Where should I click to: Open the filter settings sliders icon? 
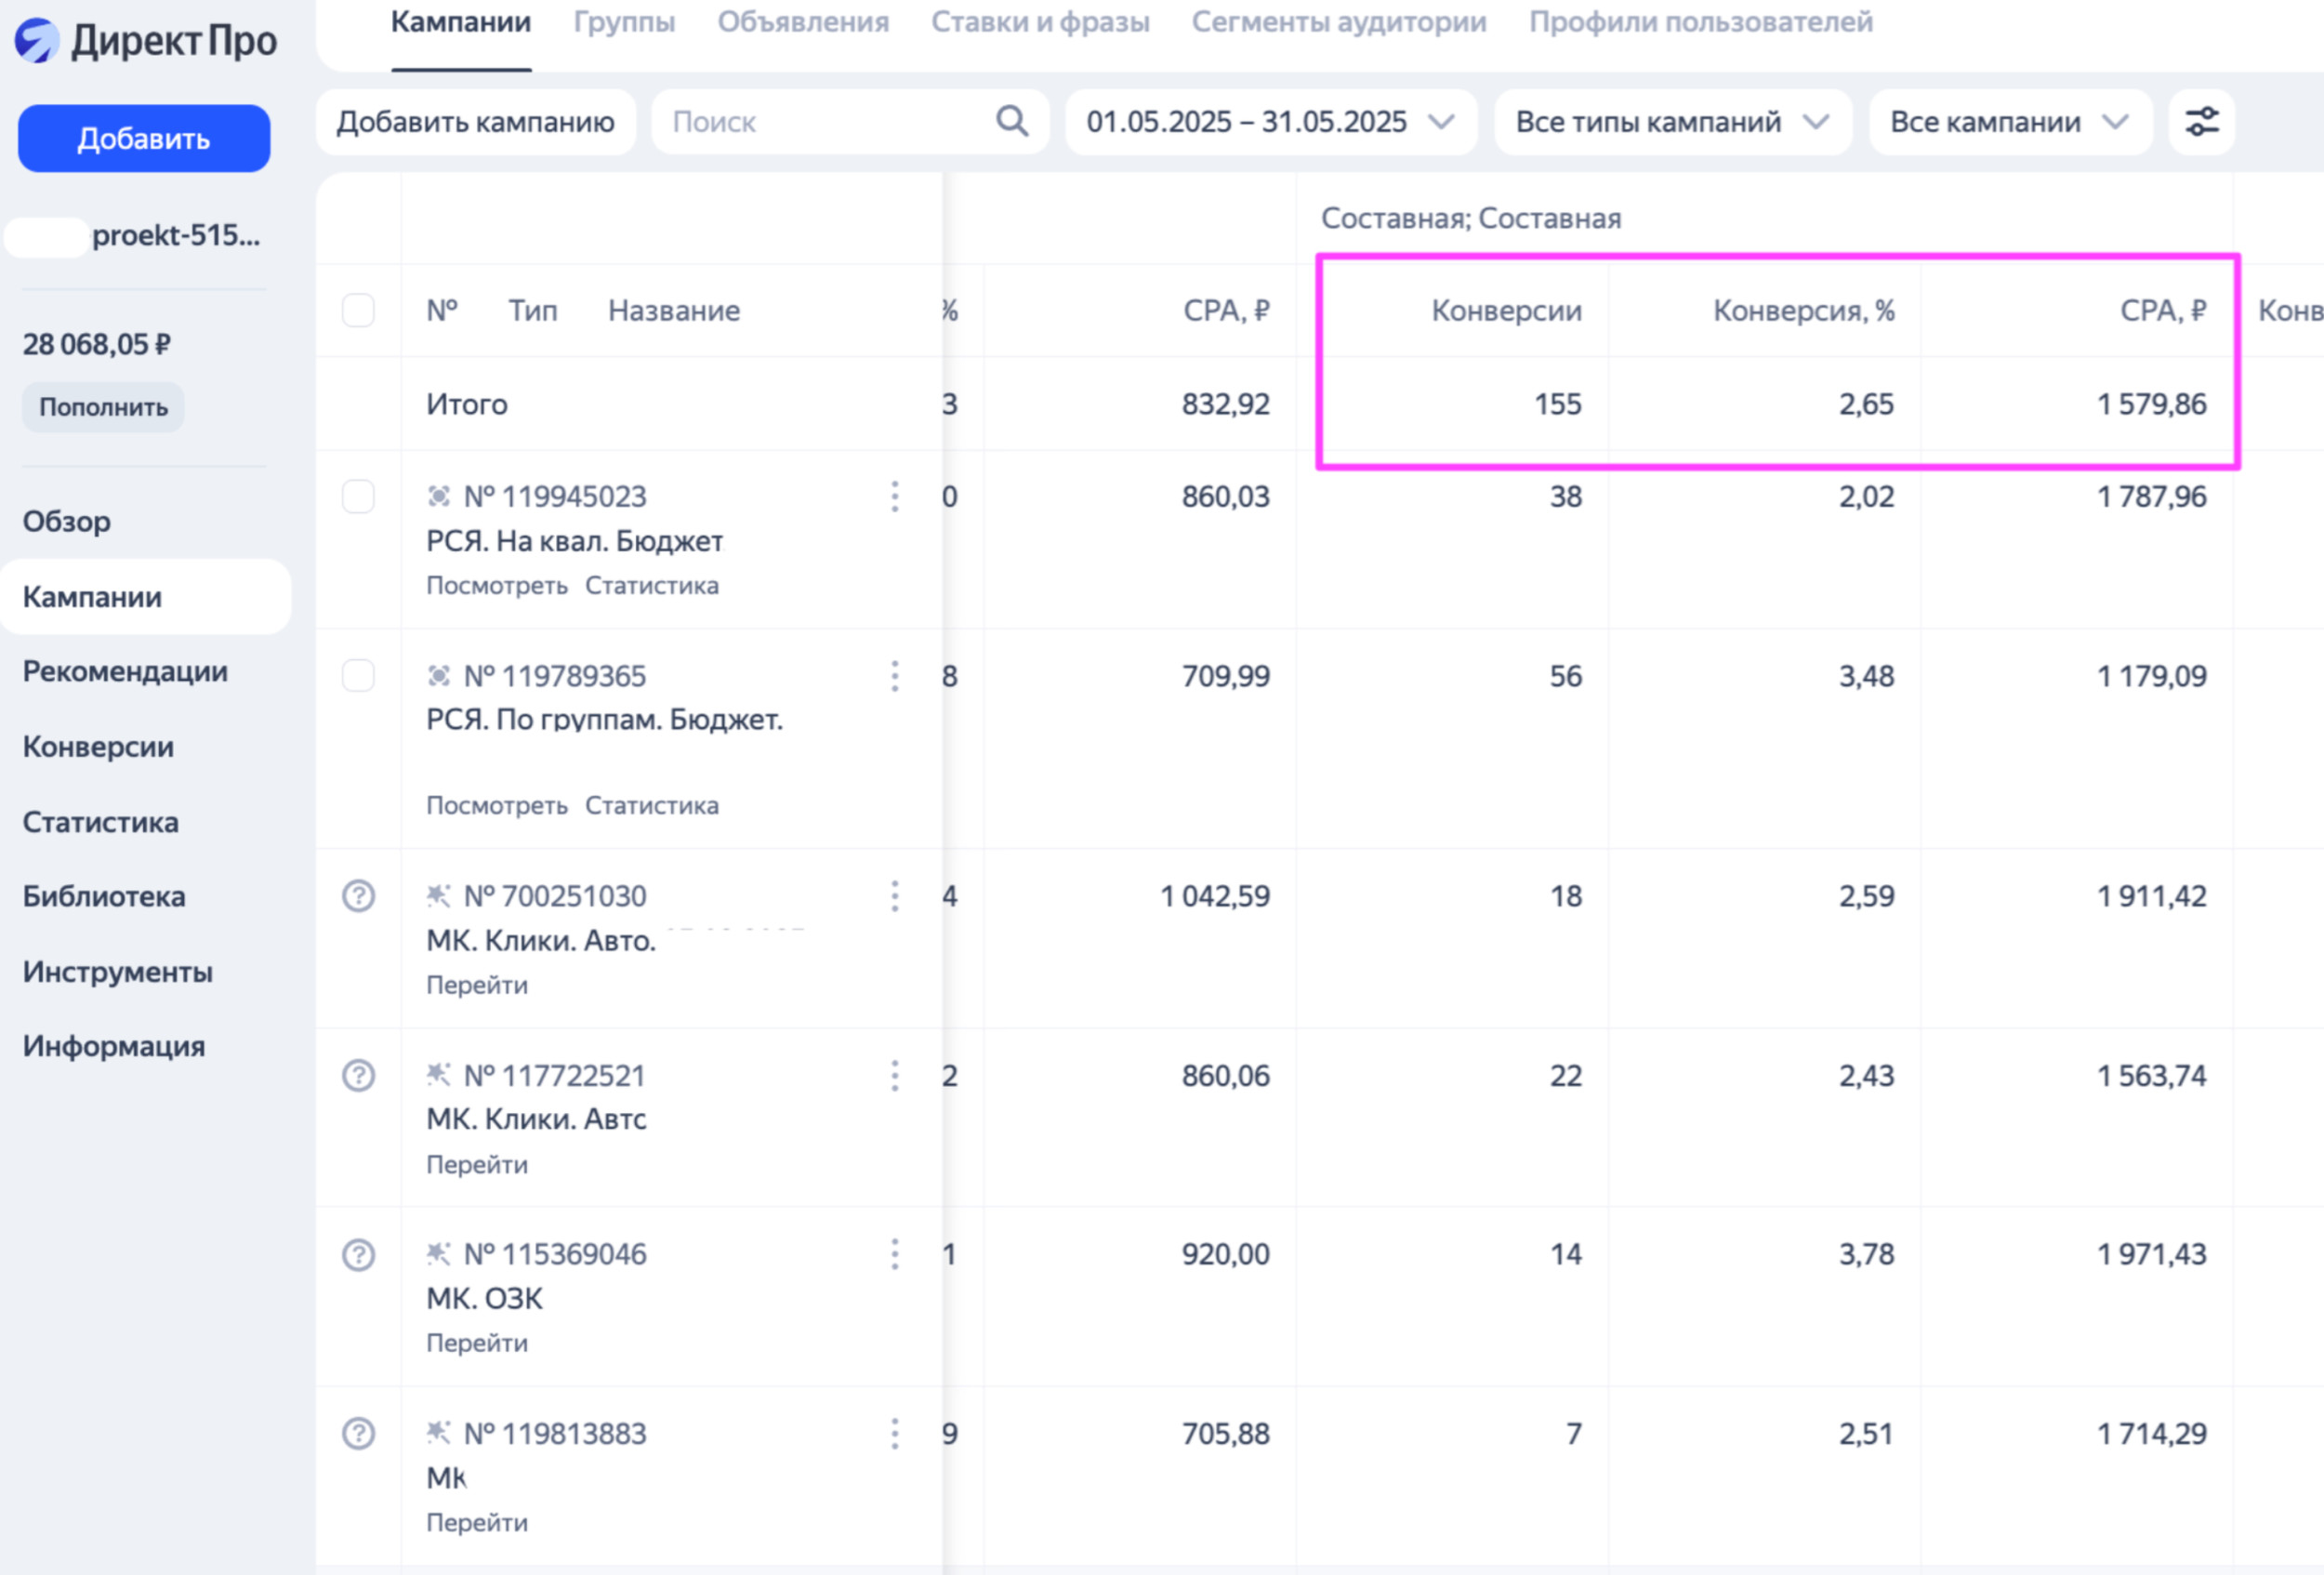[2201, 122]
